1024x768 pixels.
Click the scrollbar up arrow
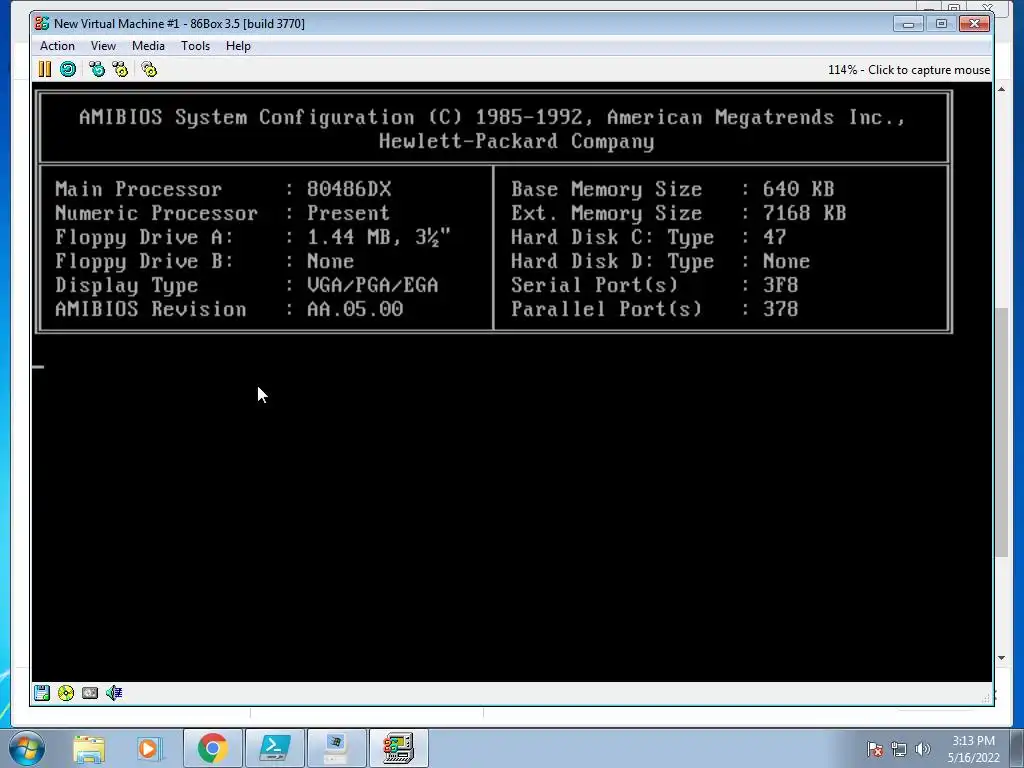coord(1002,89)
